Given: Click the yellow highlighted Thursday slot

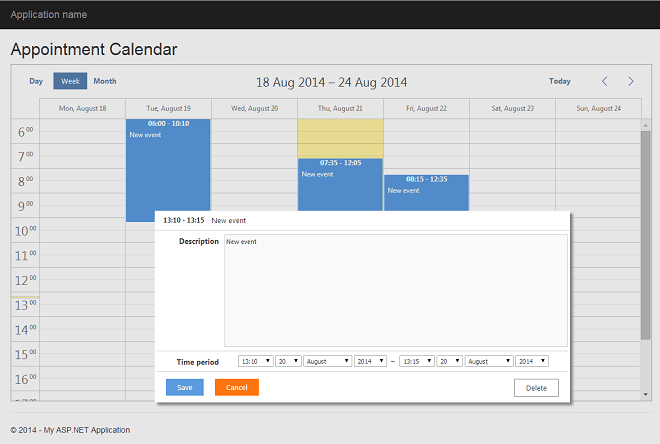Looking at the screenshot, I should (x=340, y=138).
